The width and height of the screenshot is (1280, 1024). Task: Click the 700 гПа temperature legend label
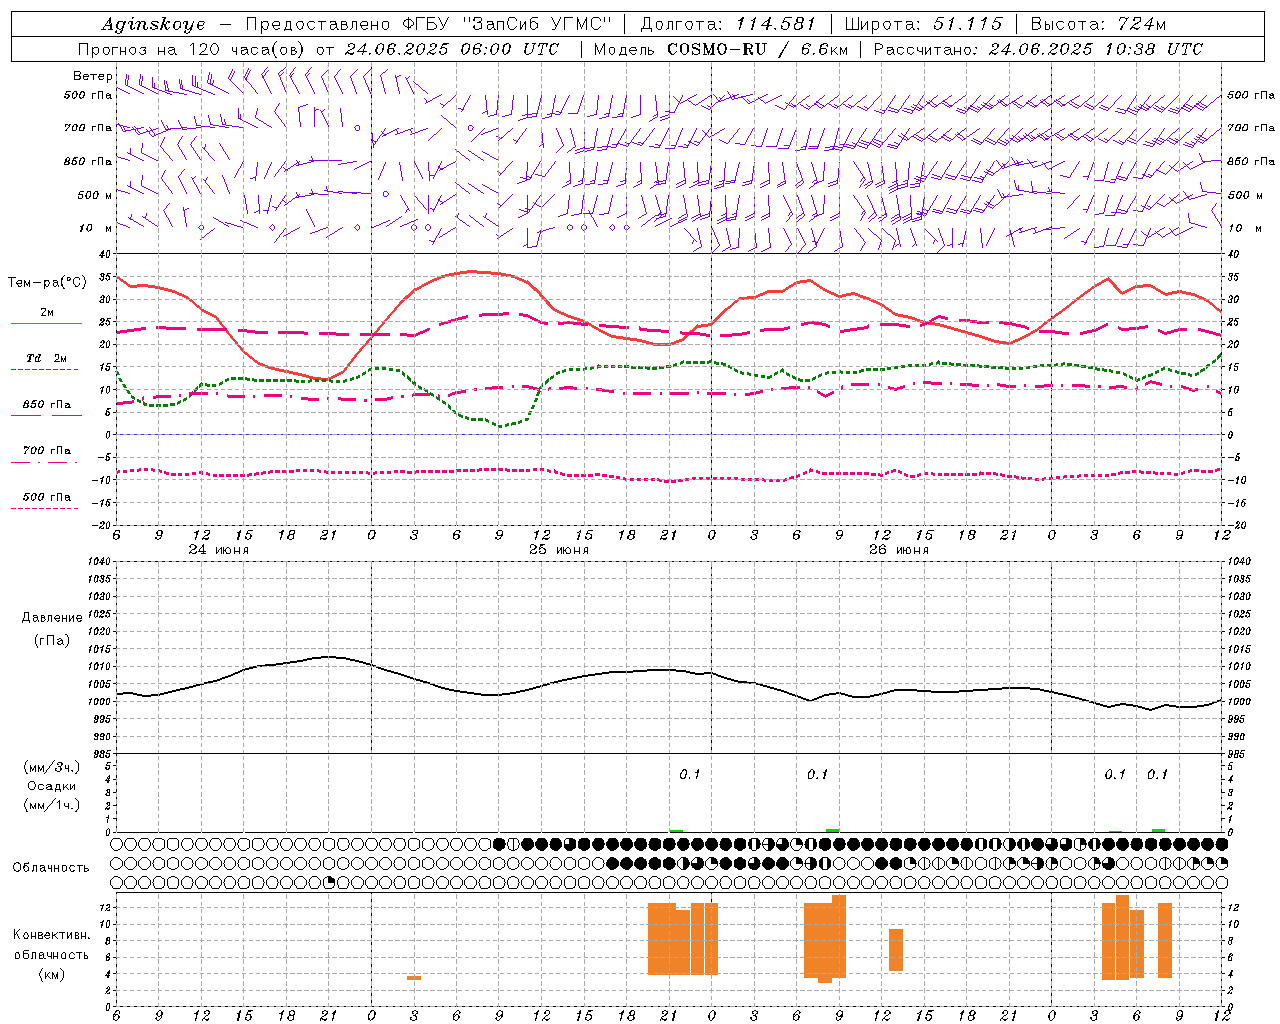(x=47, y=451)
